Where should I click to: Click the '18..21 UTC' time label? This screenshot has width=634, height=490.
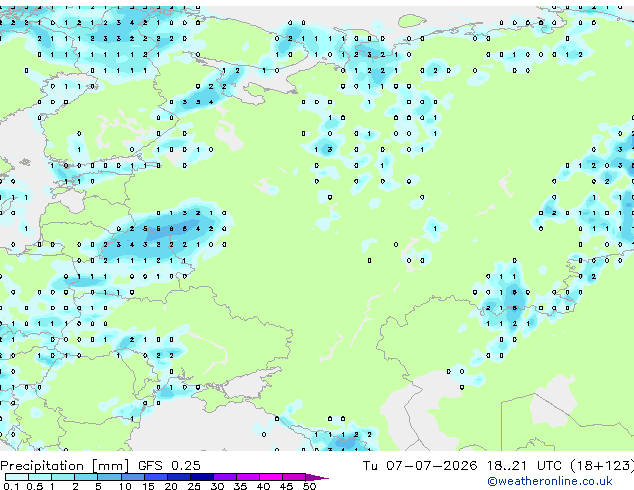pos(525,466)
